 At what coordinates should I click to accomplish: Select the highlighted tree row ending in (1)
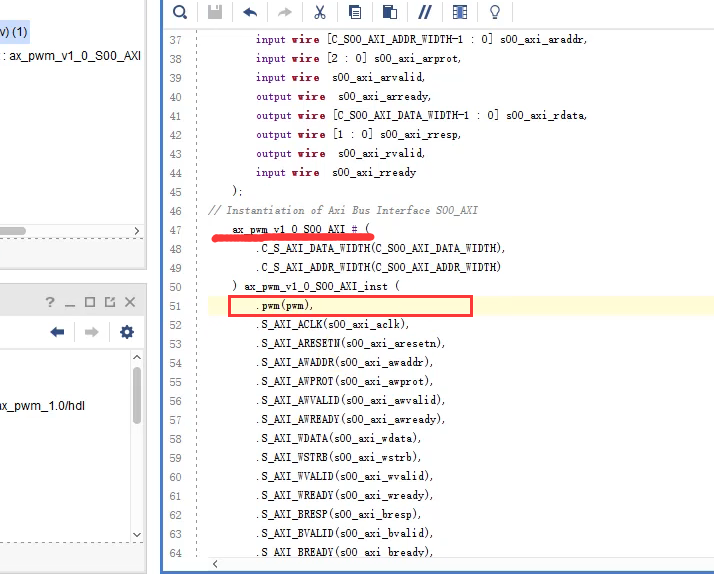pyautogui.click(x=14, y=32)
